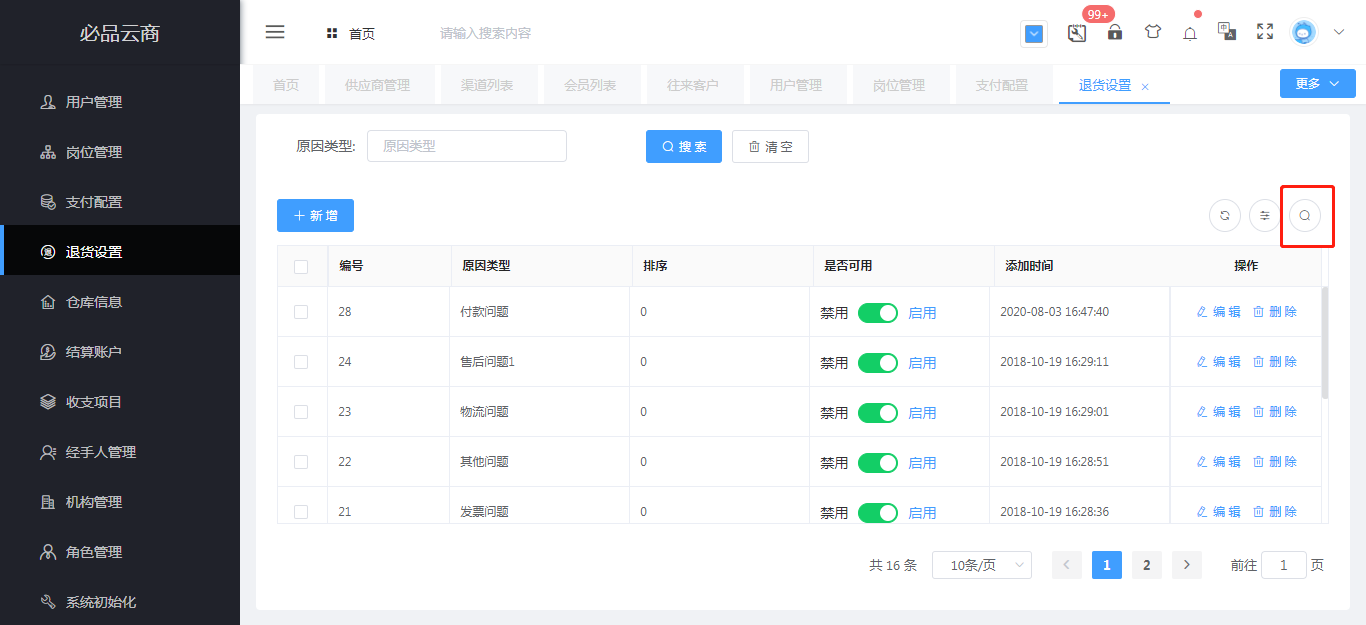Image resolution: width=1366 pixels, height=625 pixels.
Task: Toggle the enable switch for 发票问题
Action: 878,513
